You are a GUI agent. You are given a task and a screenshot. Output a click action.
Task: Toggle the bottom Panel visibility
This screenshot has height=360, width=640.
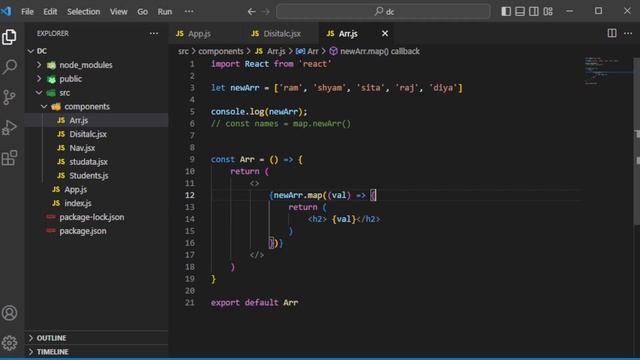[520, 11]
